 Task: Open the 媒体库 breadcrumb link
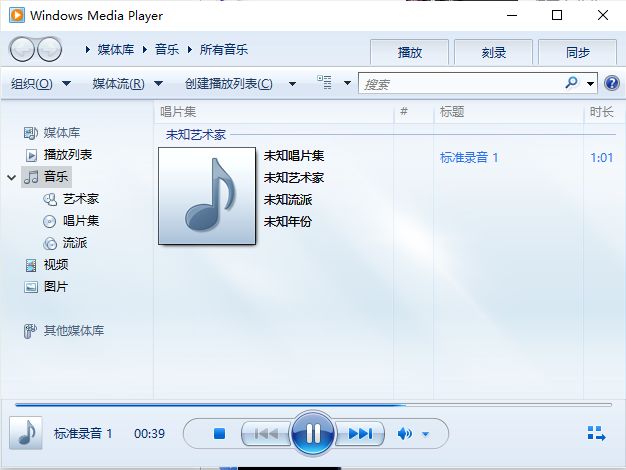coord(116,50)
